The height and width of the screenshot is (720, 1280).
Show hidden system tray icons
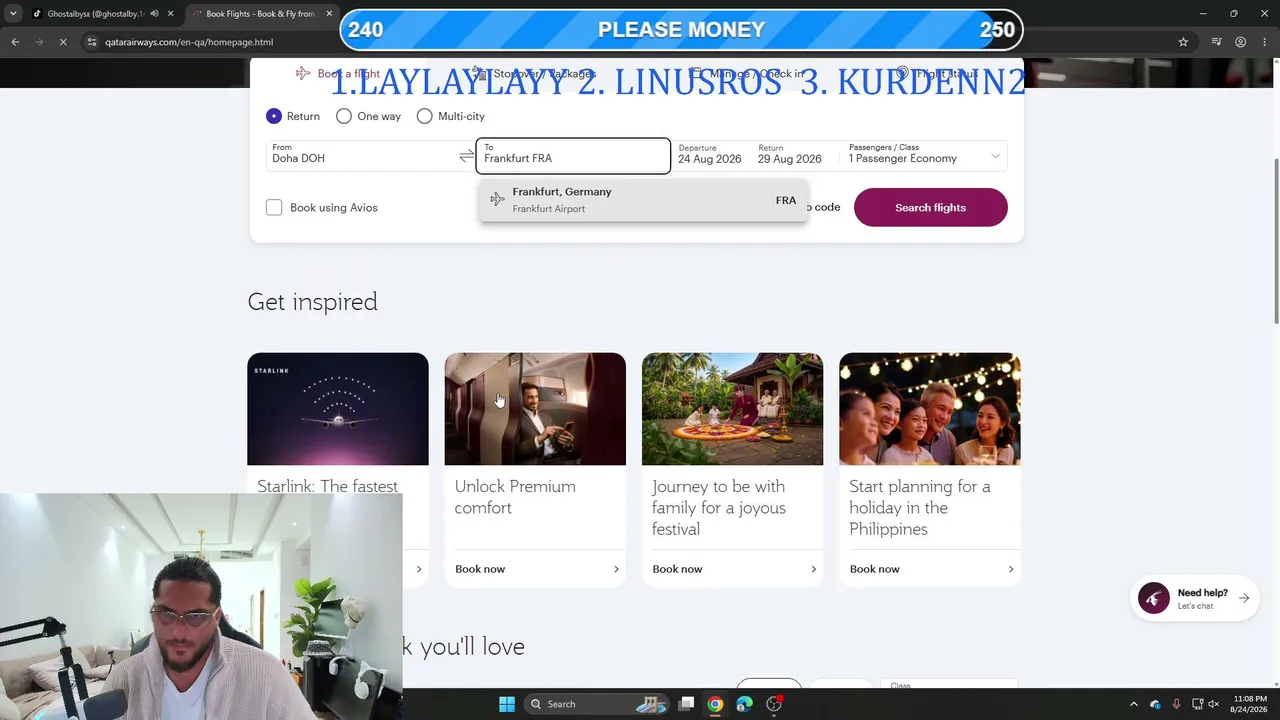(x=1133, y=704)
